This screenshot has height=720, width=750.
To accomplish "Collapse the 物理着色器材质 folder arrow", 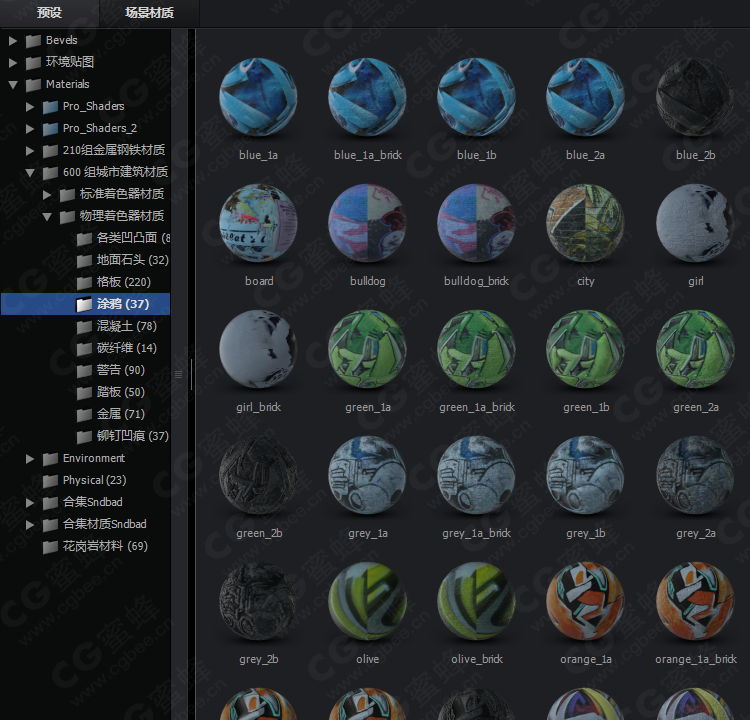I will 47,217.
